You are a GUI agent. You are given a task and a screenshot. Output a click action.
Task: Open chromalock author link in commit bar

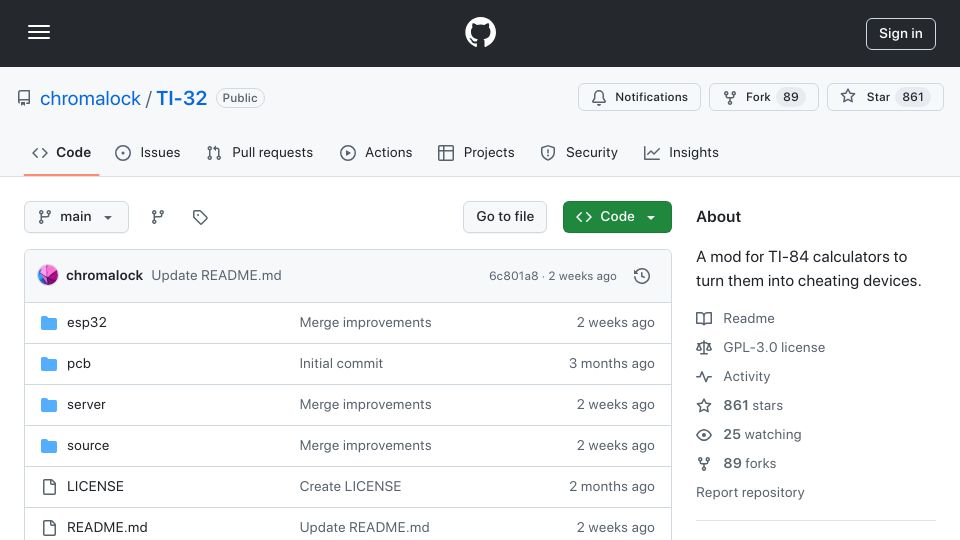point(105,276)
